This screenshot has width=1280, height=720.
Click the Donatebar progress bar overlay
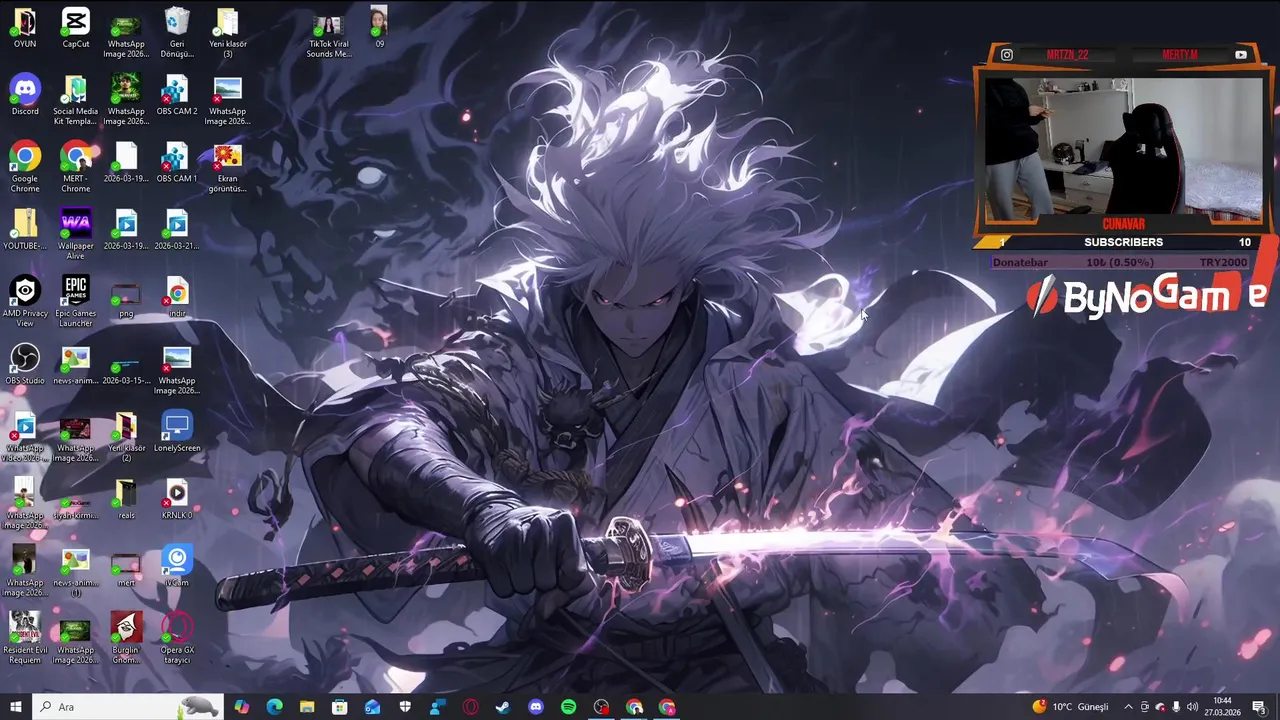(x=1118, y=262)
